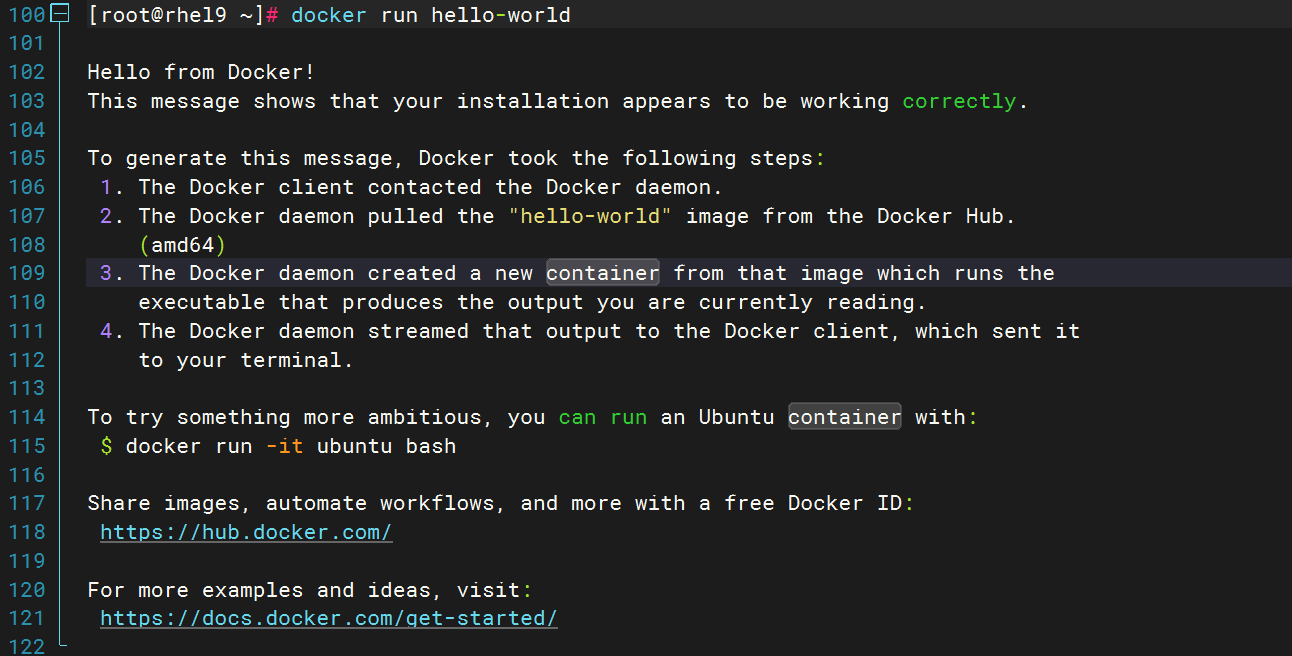This screenshot has width=1292, height=656.
Task: Click the highlighted 'container' word on line 109
Action: [602, 273]
